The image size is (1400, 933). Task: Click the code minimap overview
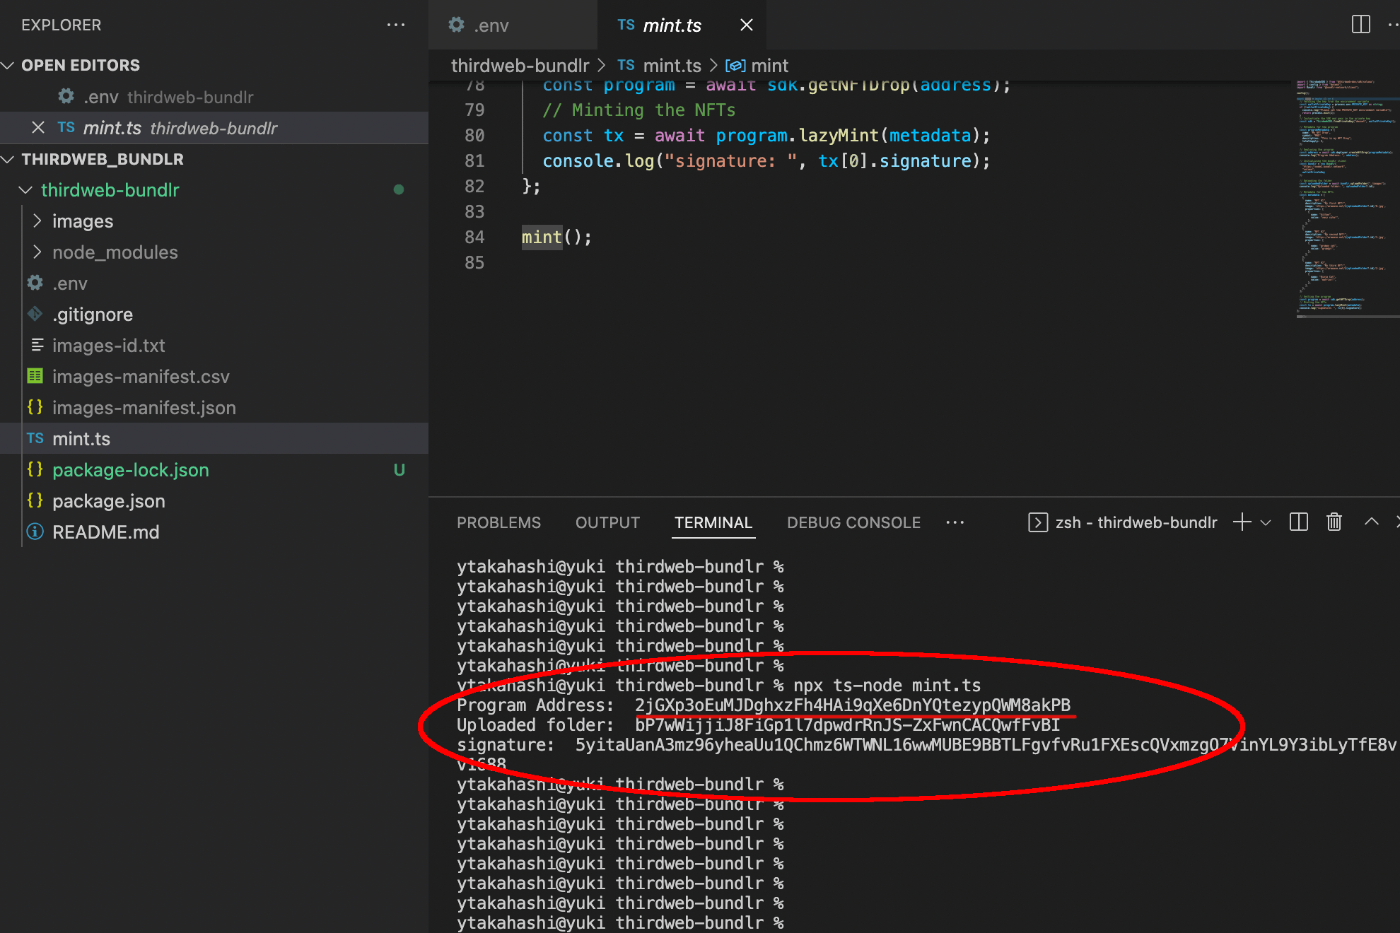1347,197
